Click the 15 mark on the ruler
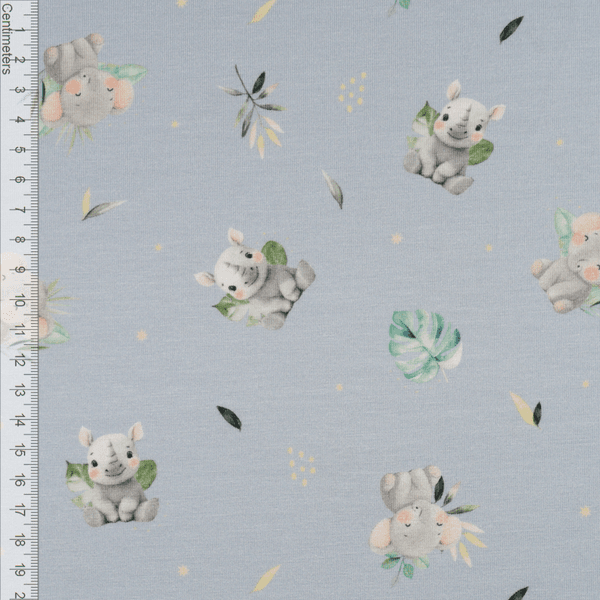The width and height of the screenshot is (600, 600). [18, 451]
